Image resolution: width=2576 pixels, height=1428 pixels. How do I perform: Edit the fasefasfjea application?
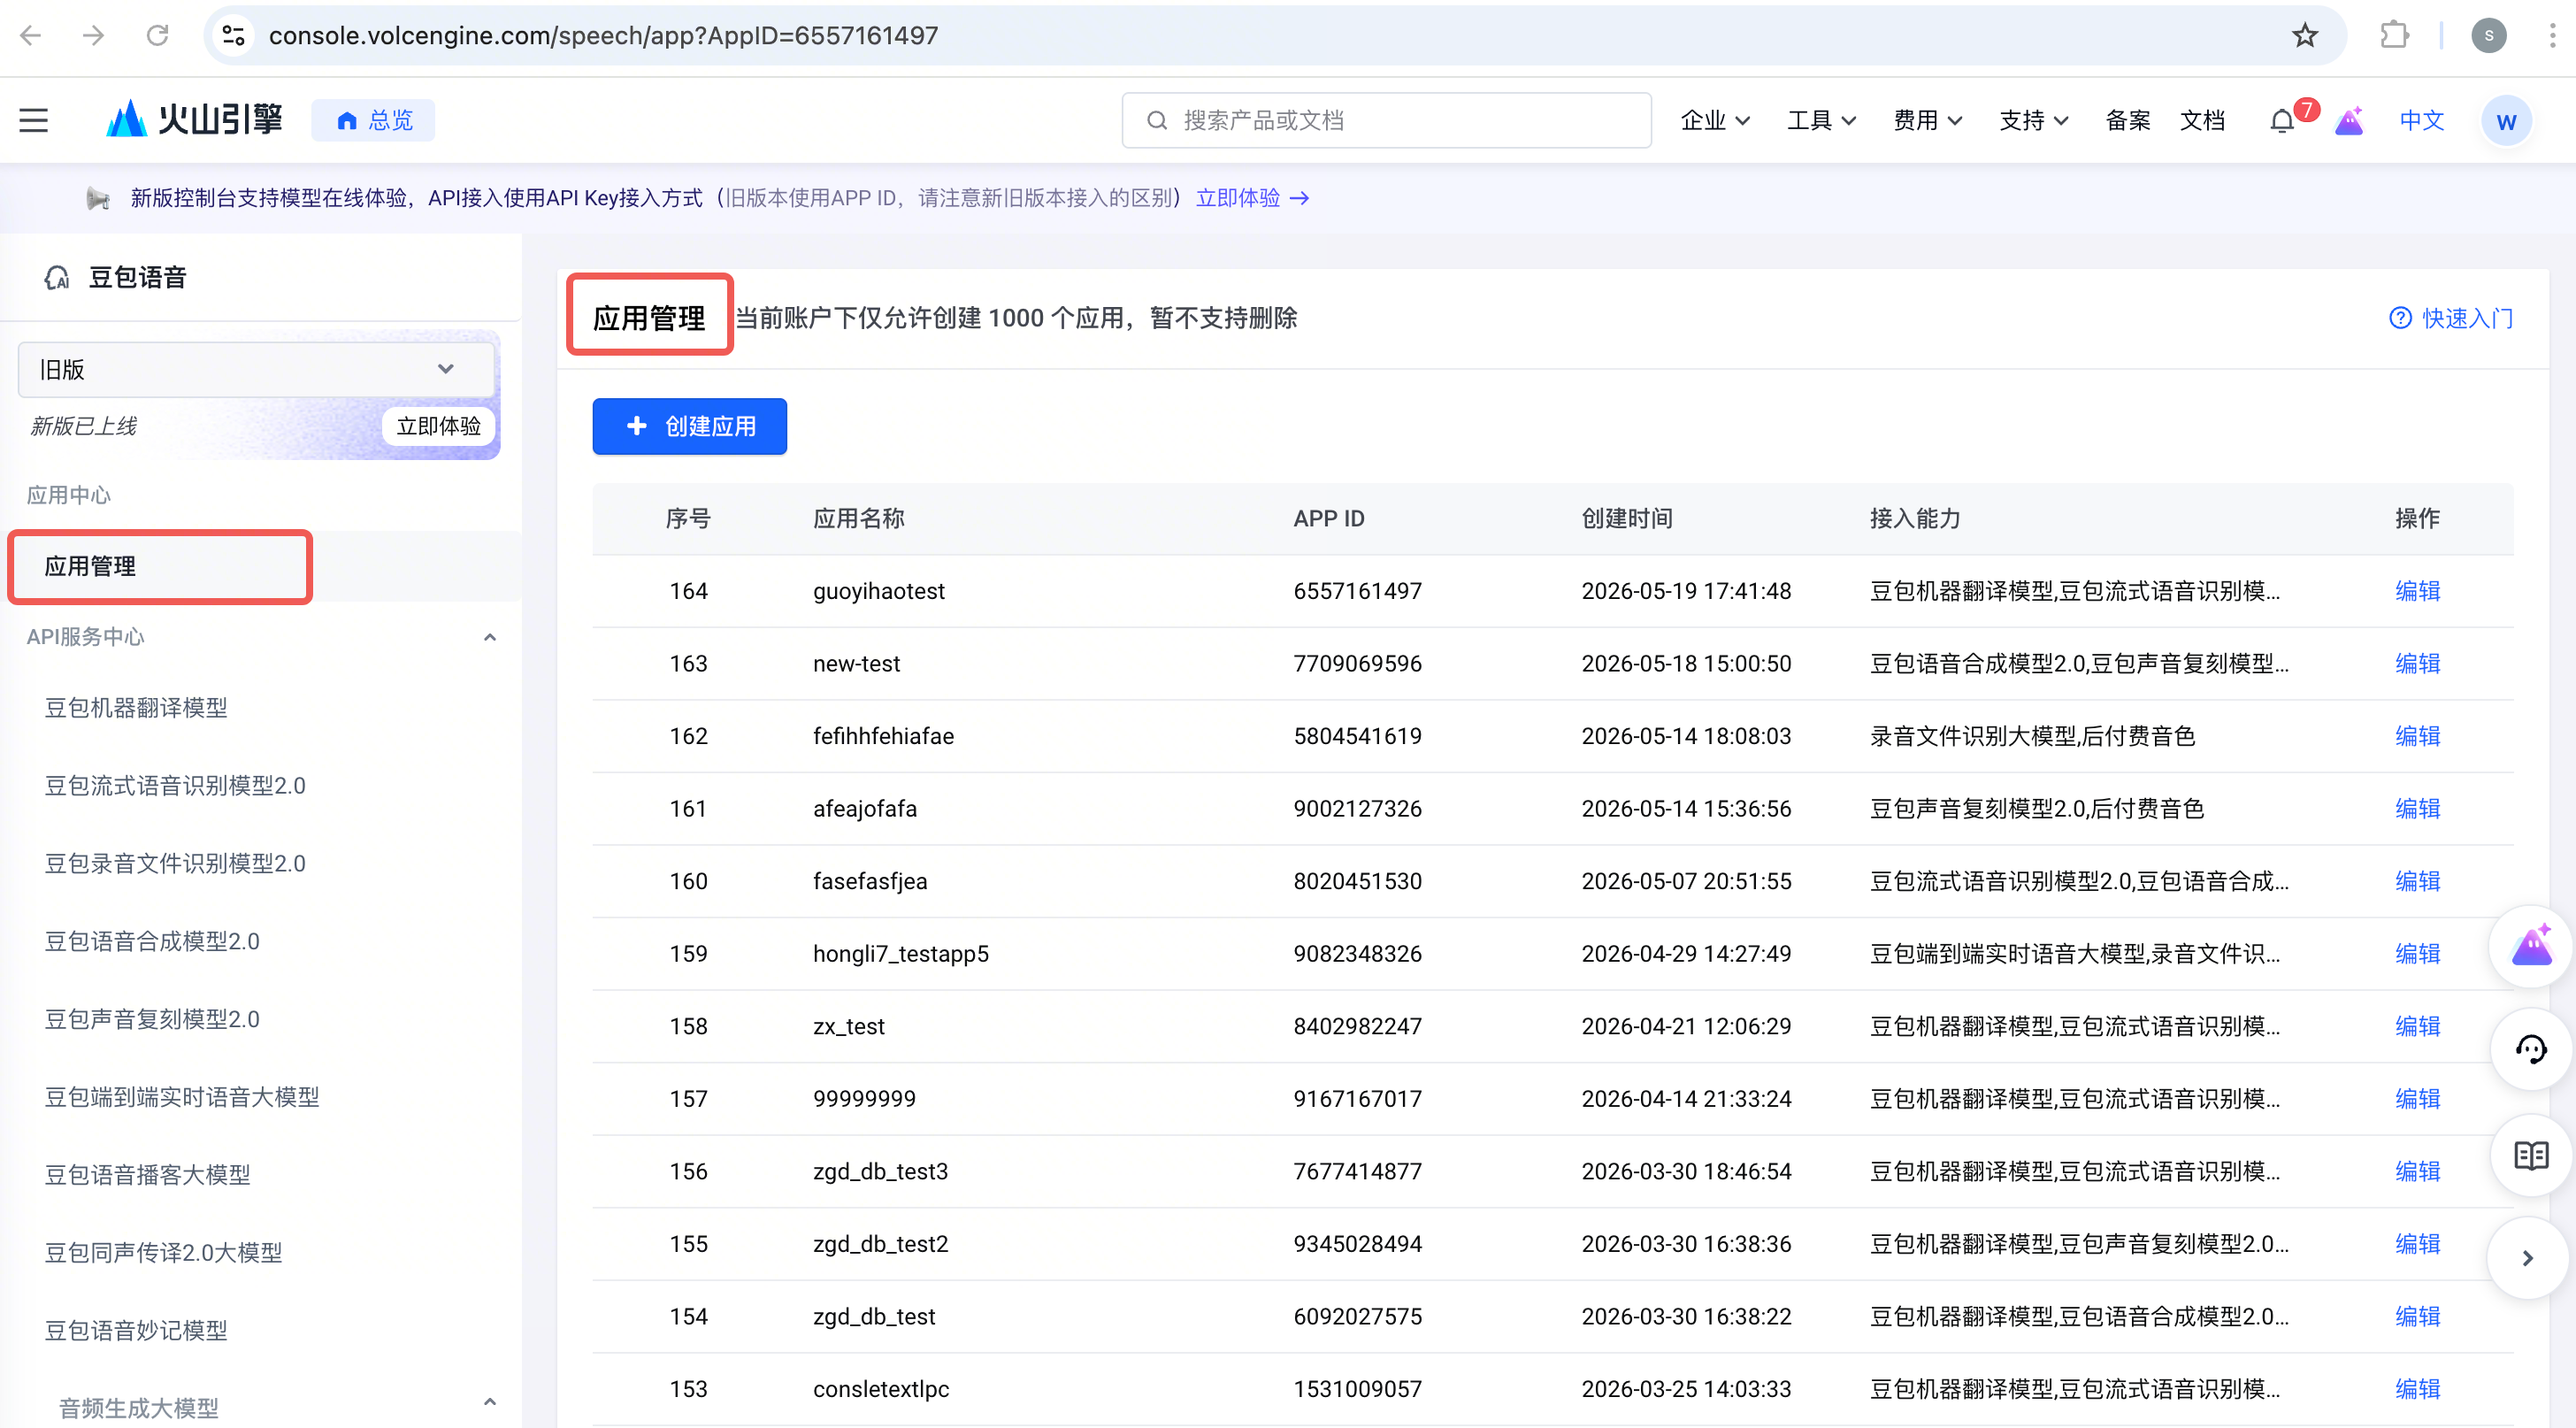pos(2418,881)
